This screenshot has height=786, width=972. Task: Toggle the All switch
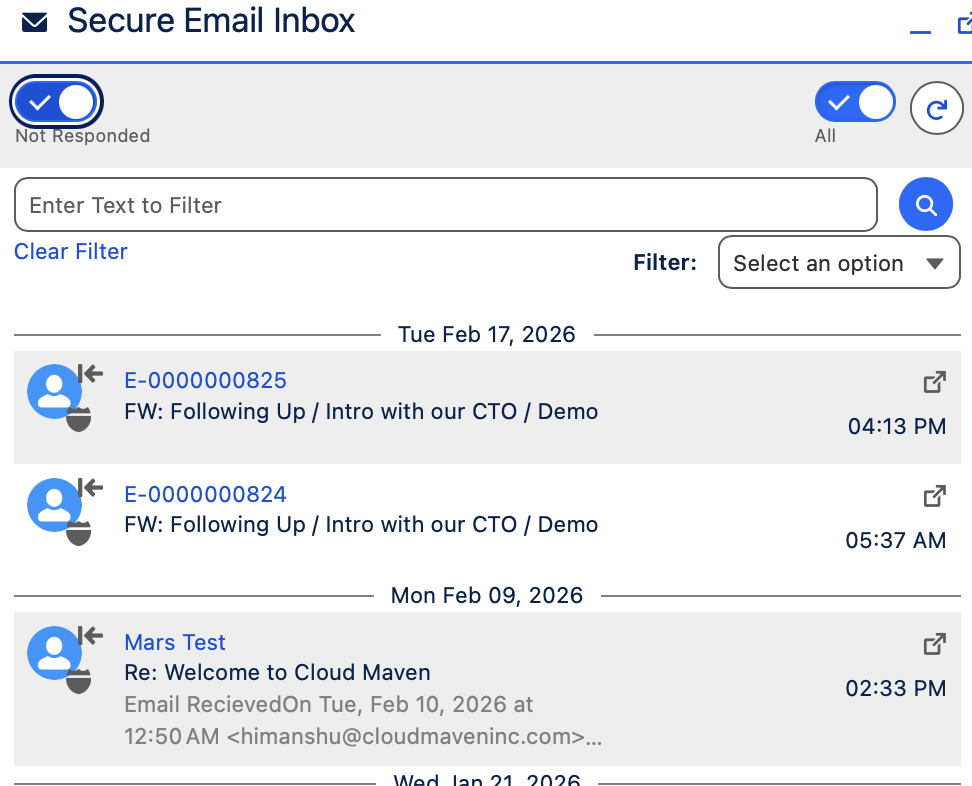coord(855,102)
